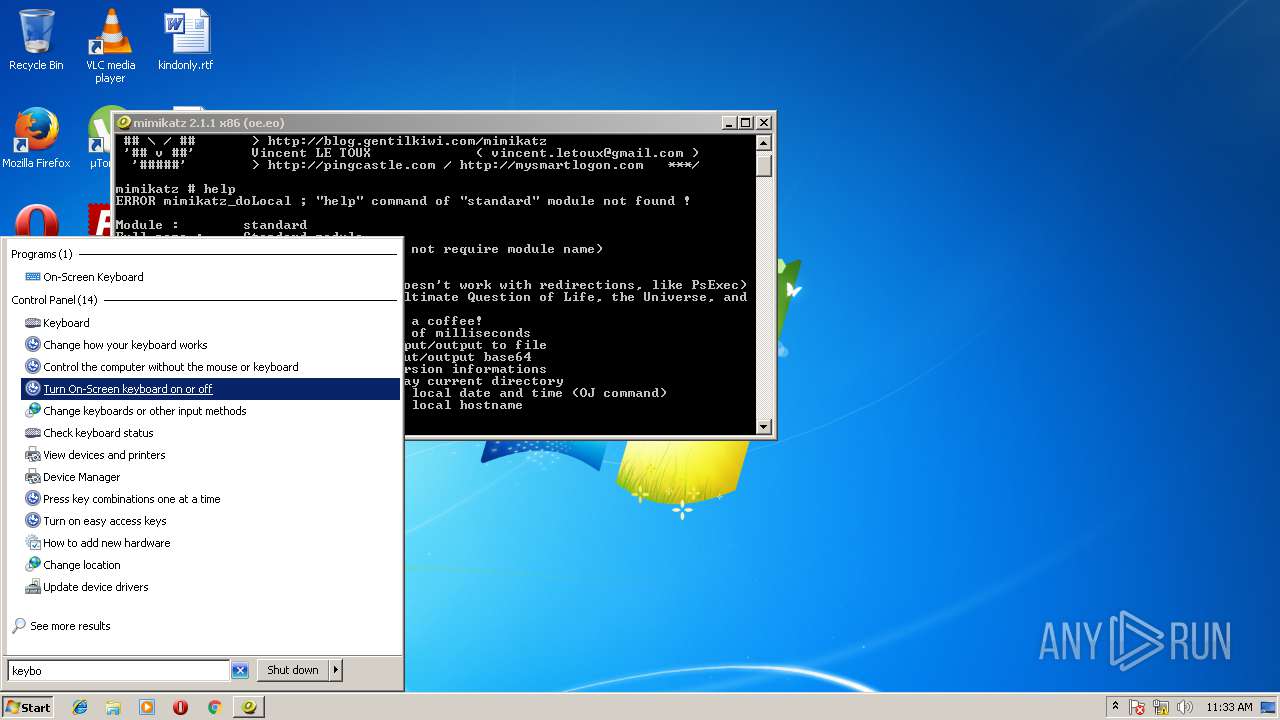Screen dimensions: 1280x720
Task: Click the 11:33 AM taskbar clock
Action: [1229, 707]
